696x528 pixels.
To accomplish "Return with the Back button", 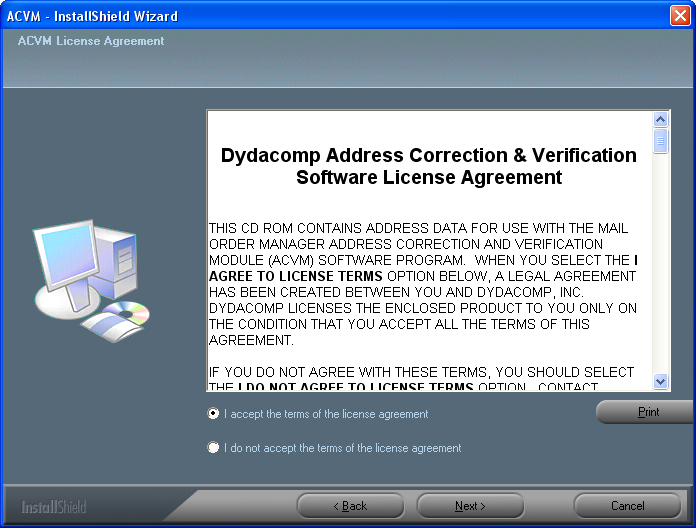I will tap(350, 506).
